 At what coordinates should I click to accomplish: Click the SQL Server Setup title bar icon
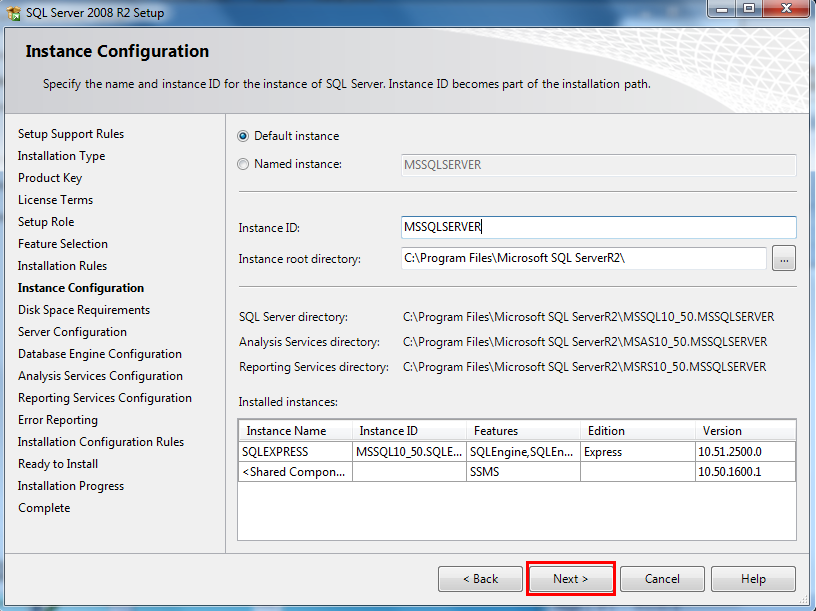pyautogui.click(x=13, y=12)
